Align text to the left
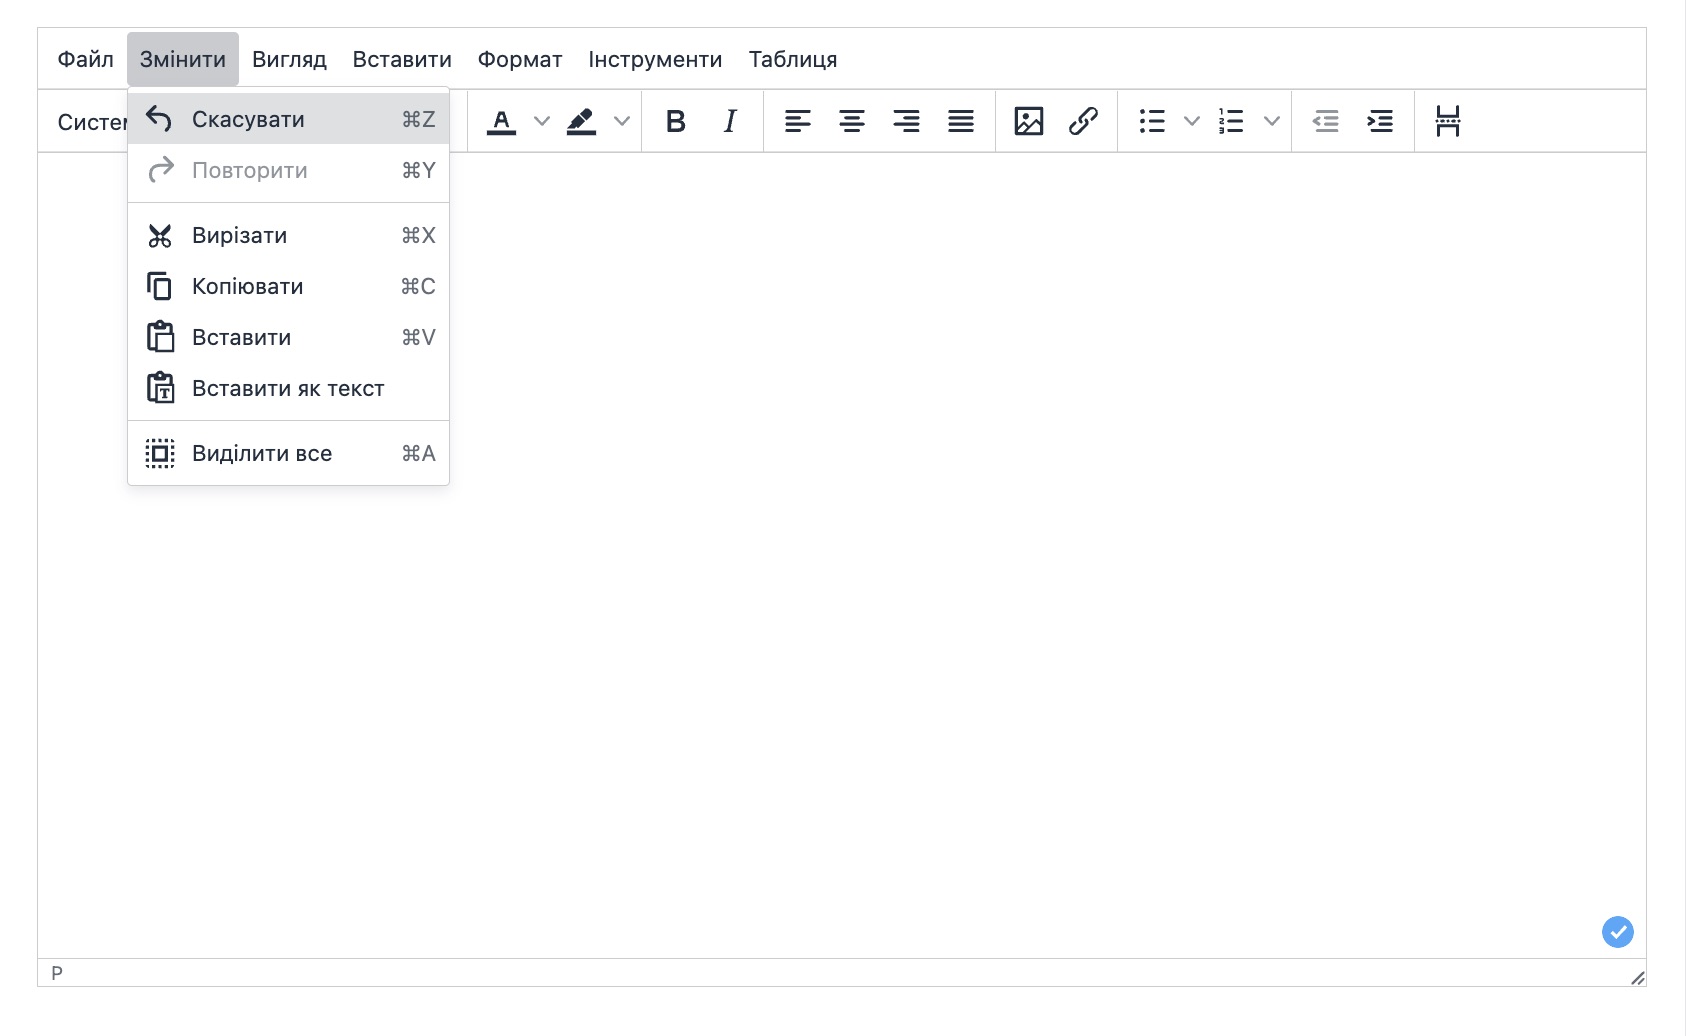Screen dimensions: 1686x1036 pos(797,121)
